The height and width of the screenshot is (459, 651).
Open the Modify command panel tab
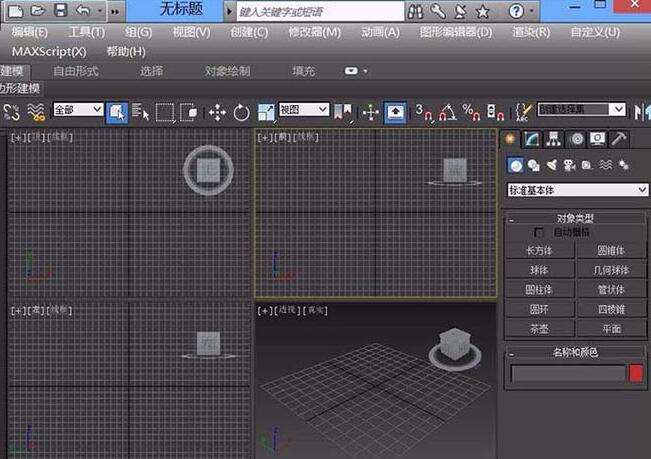coord(534,139)
